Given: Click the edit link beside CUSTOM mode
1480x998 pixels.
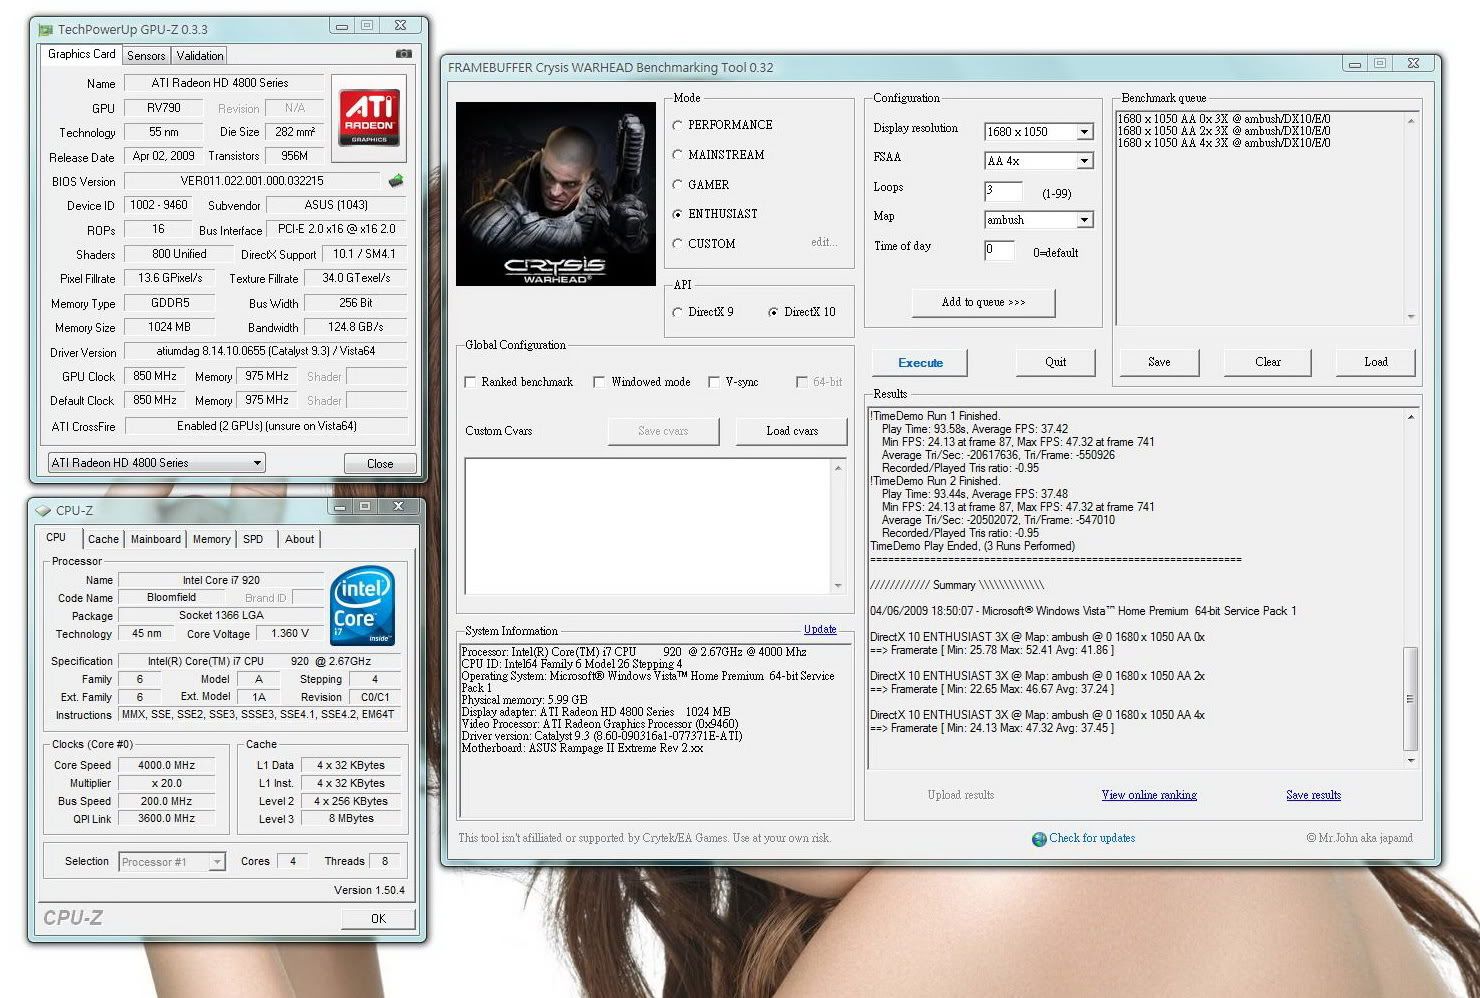Looking at the screenshot, I should tap(823, 242).
